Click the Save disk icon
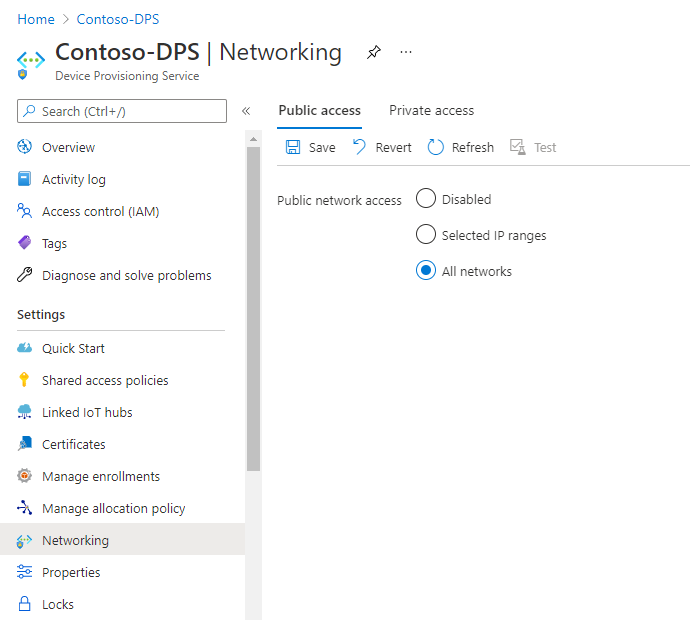The height and width of the screenshot is (620, 690). click(293, 147)
